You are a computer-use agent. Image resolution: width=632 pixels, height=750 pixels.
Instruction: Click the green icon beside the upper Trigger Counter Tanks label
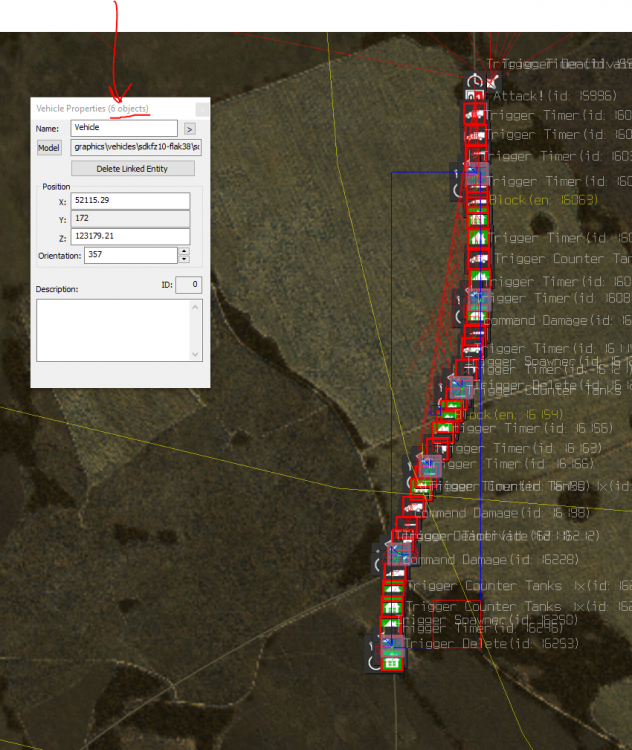pos(393,588)
